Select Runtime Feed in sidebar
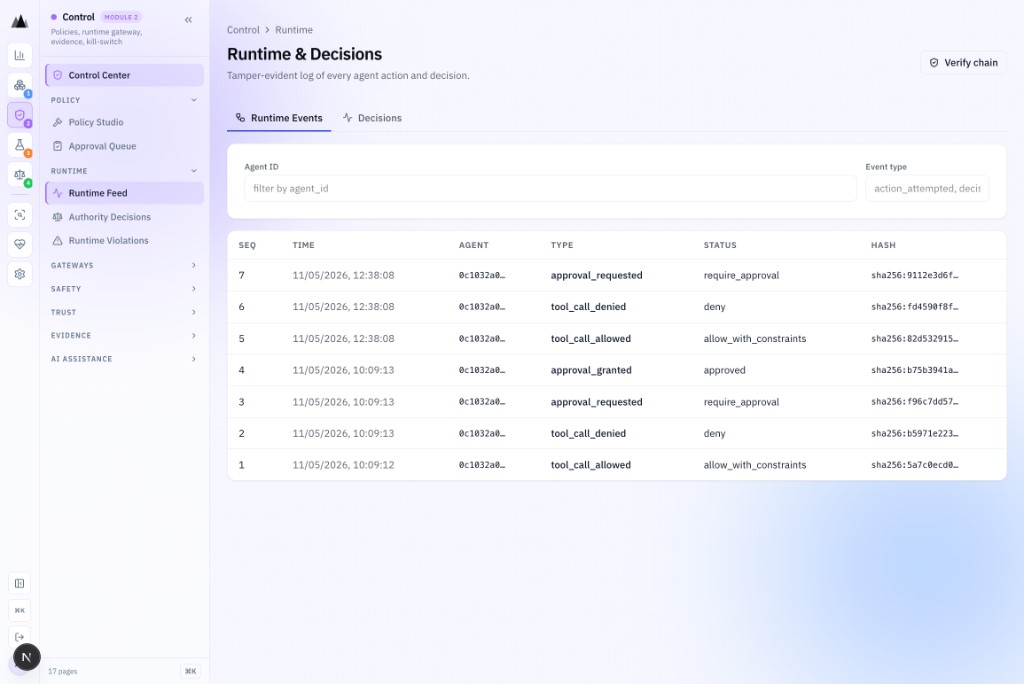Image resolution: width=1024 pixels, height=684 pixels. point(125,193)
